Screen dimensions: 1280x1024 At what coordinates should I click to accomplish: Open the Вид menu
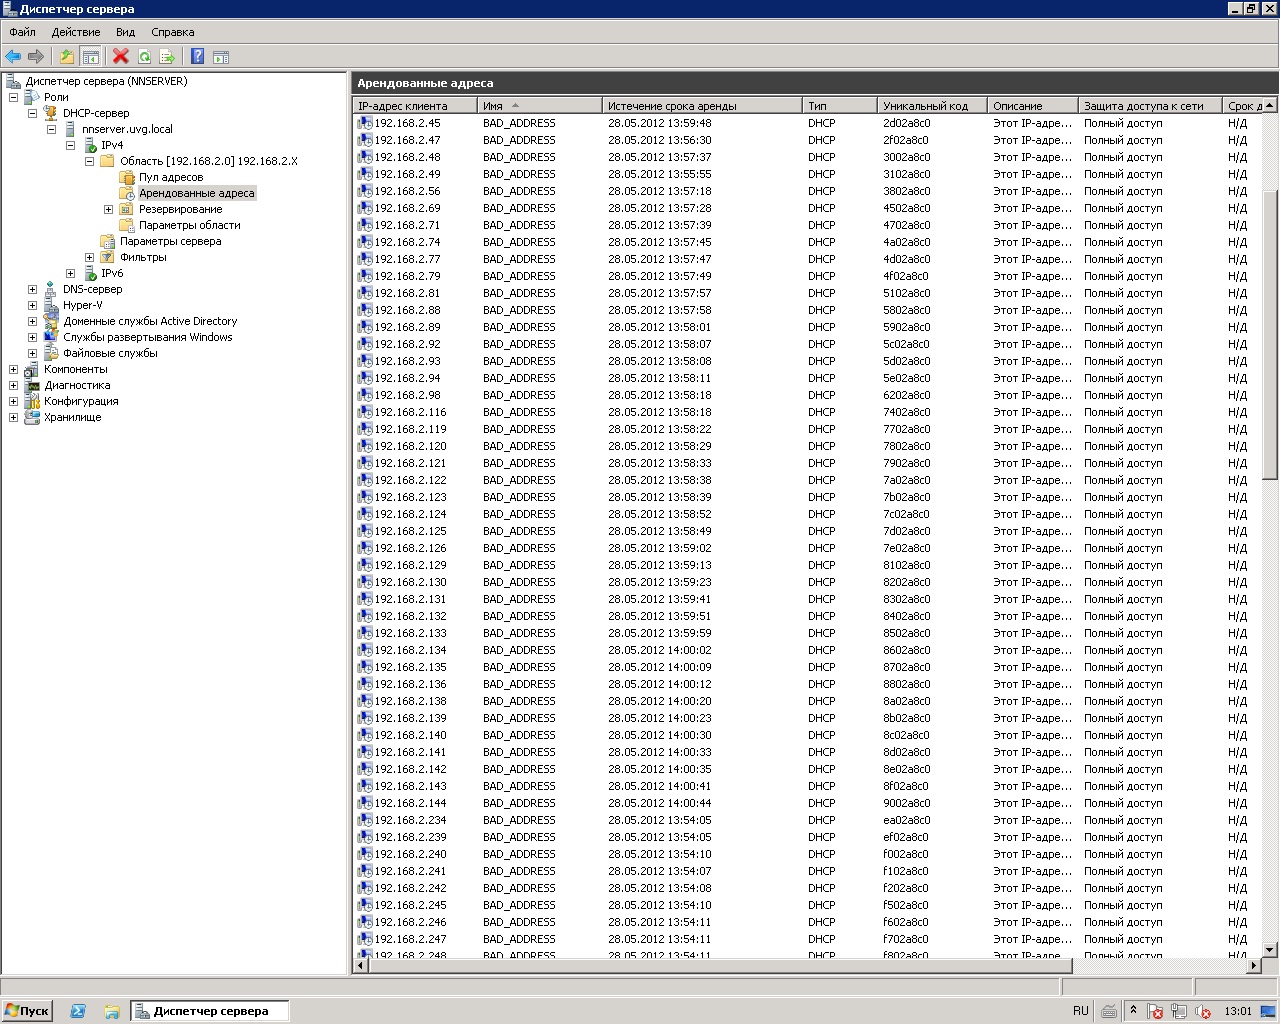(x=125, y=32)
